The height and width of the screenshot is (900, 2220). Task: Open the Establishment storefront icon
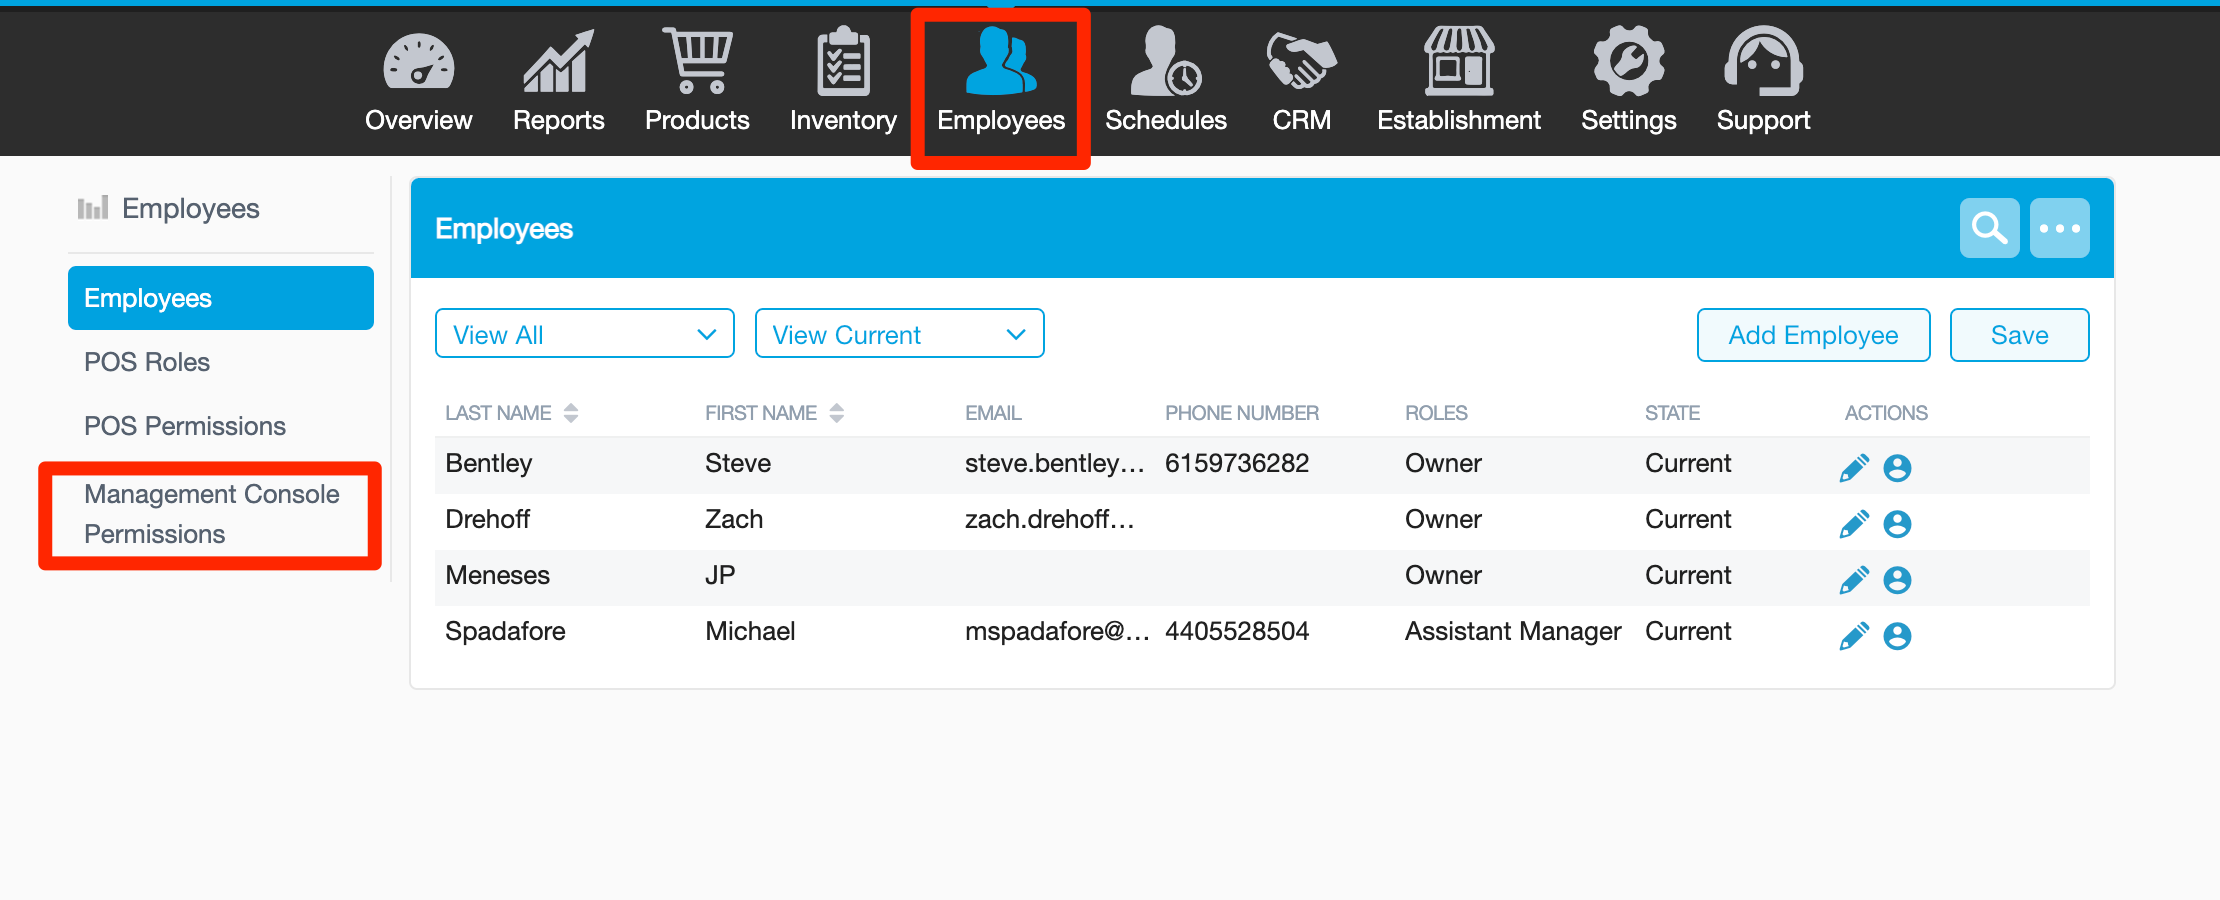[x=1458, y=62]
